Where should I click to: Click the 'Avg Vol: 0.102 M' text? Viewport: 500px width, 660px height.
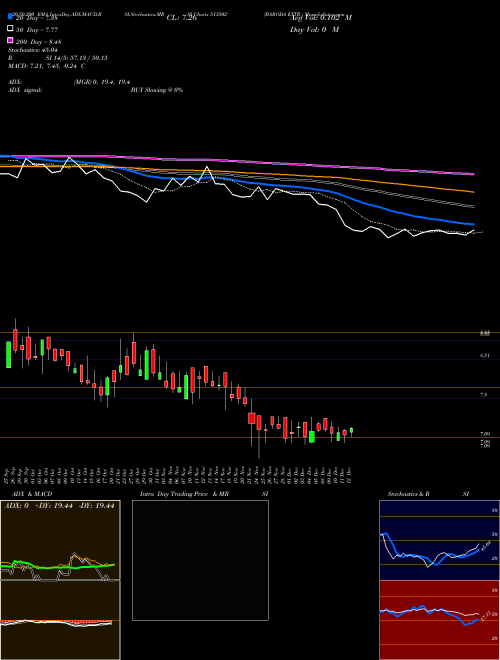click(321, 18)
